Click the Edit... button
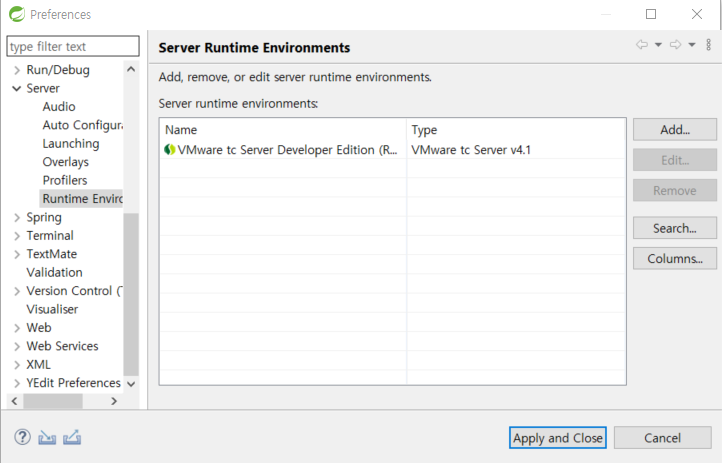 pos(675,160)
